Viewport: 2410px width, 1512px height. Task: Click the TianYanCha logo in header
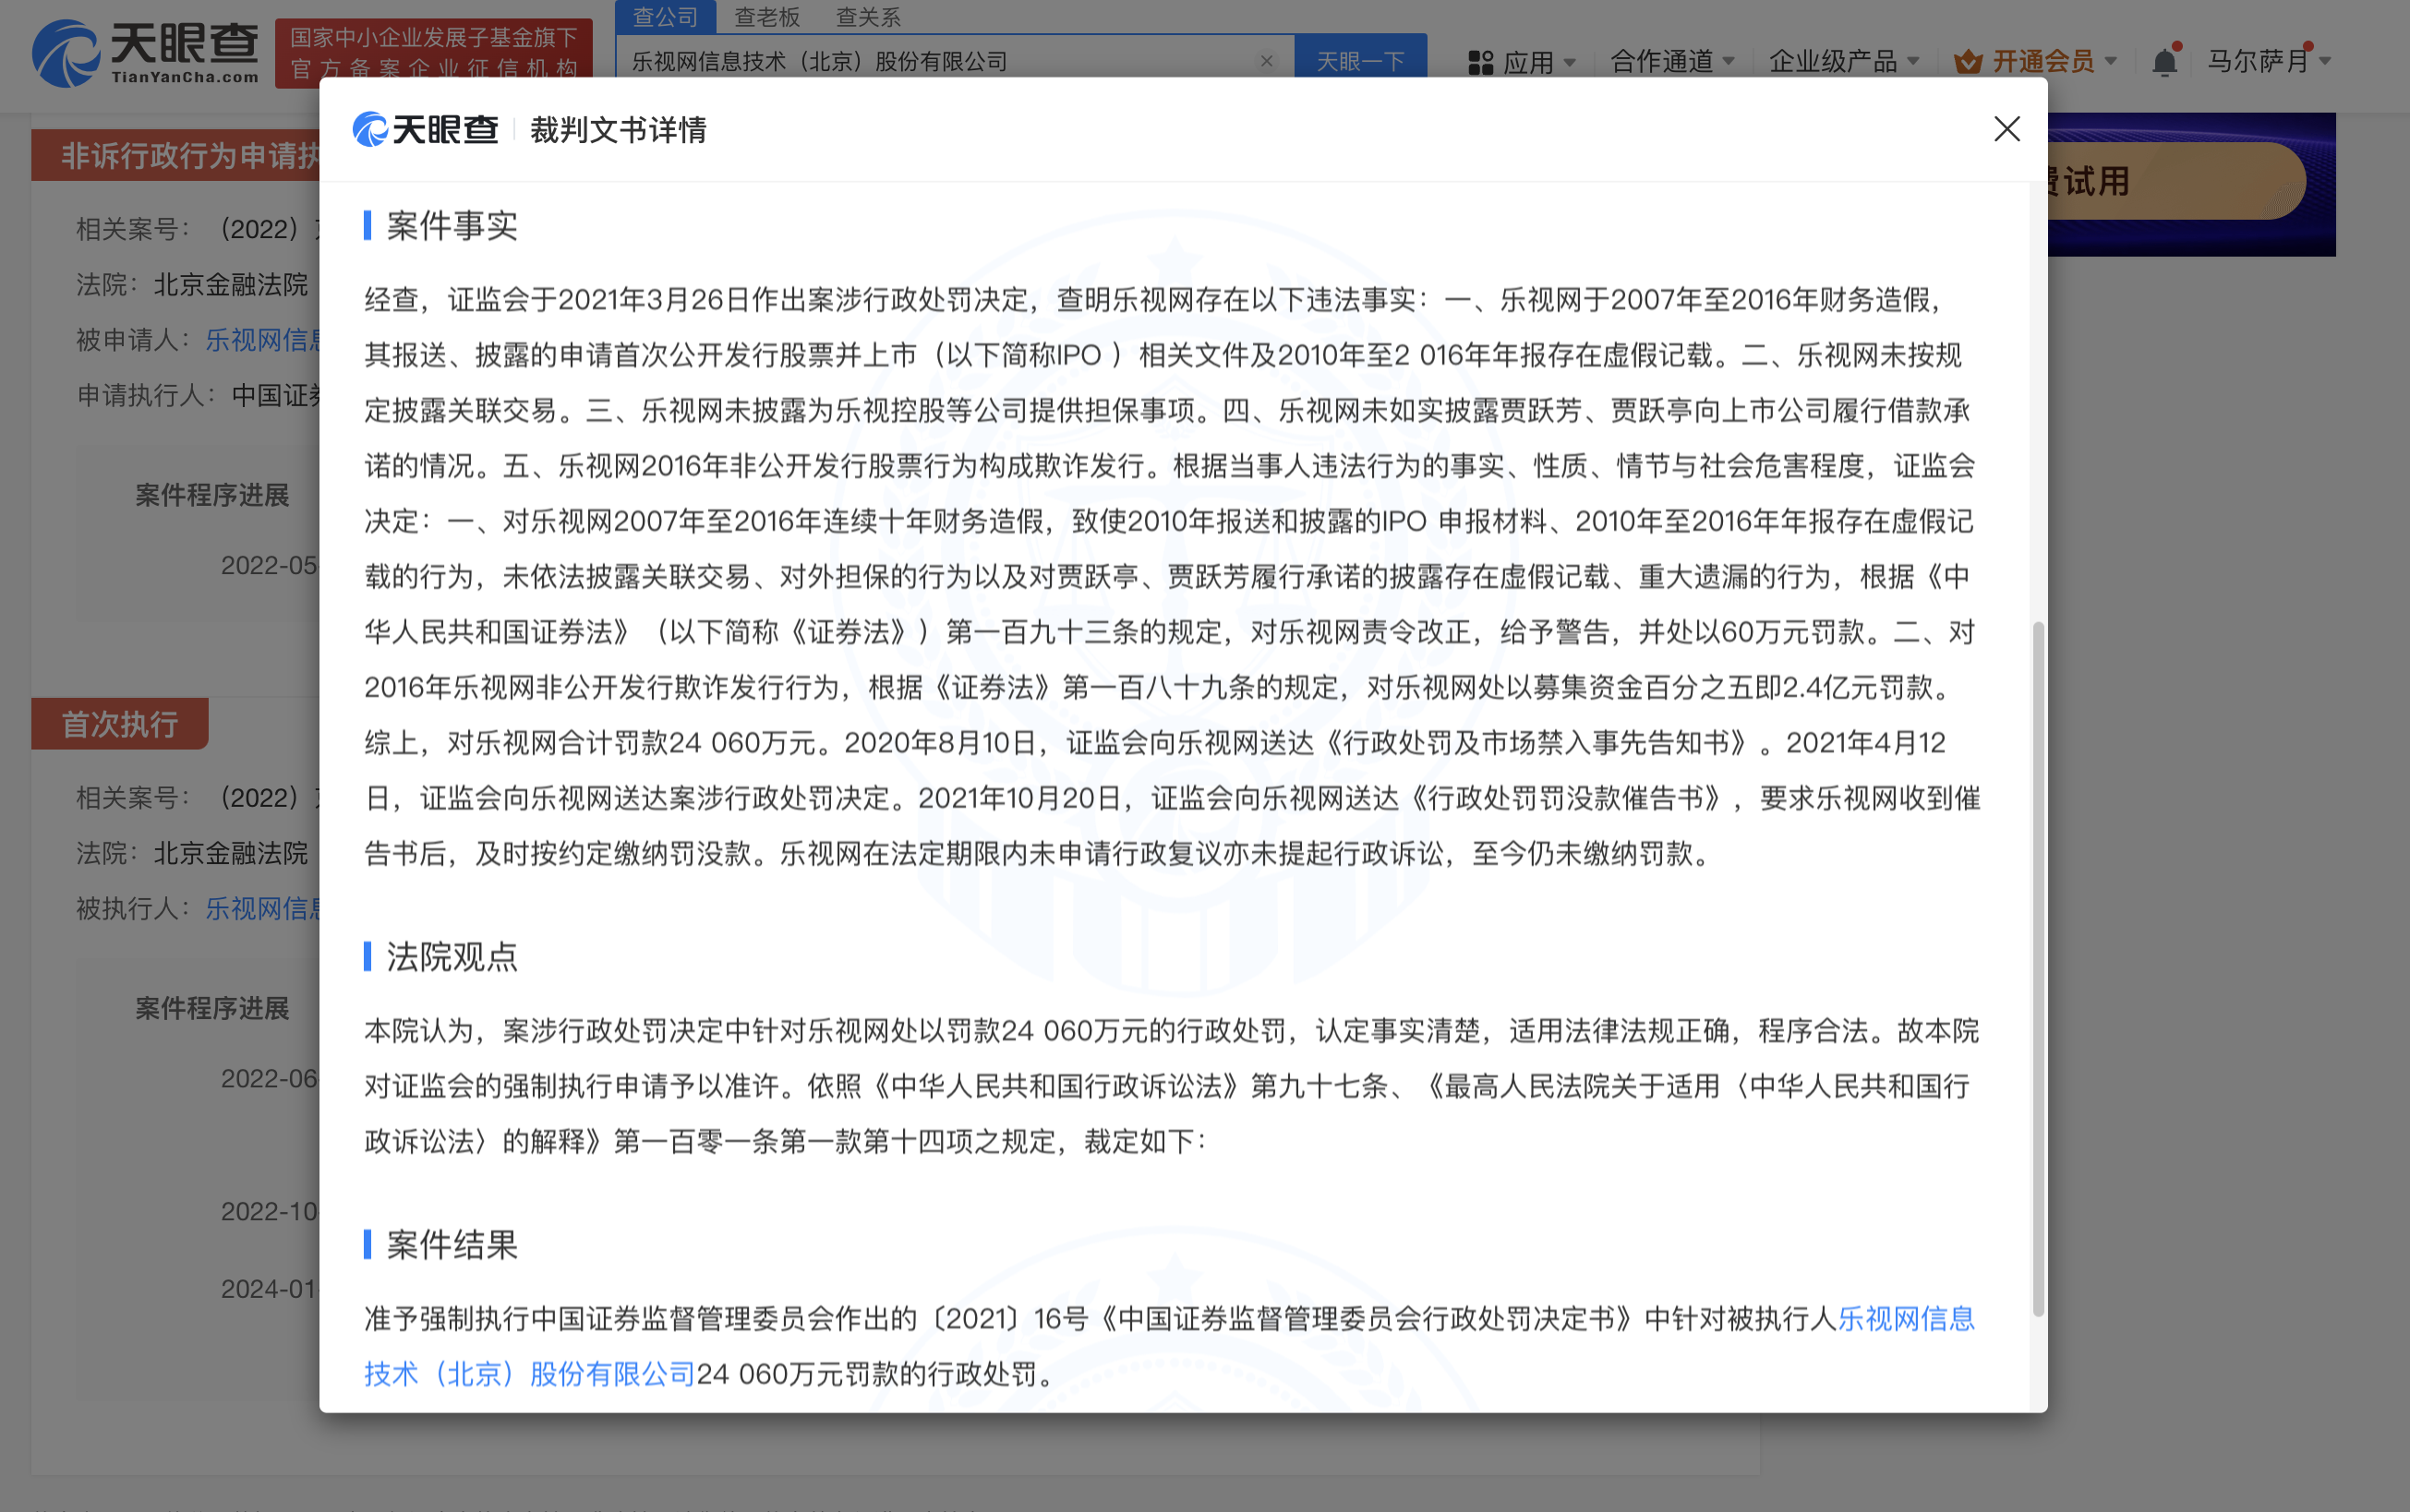[x=145, y=52]
